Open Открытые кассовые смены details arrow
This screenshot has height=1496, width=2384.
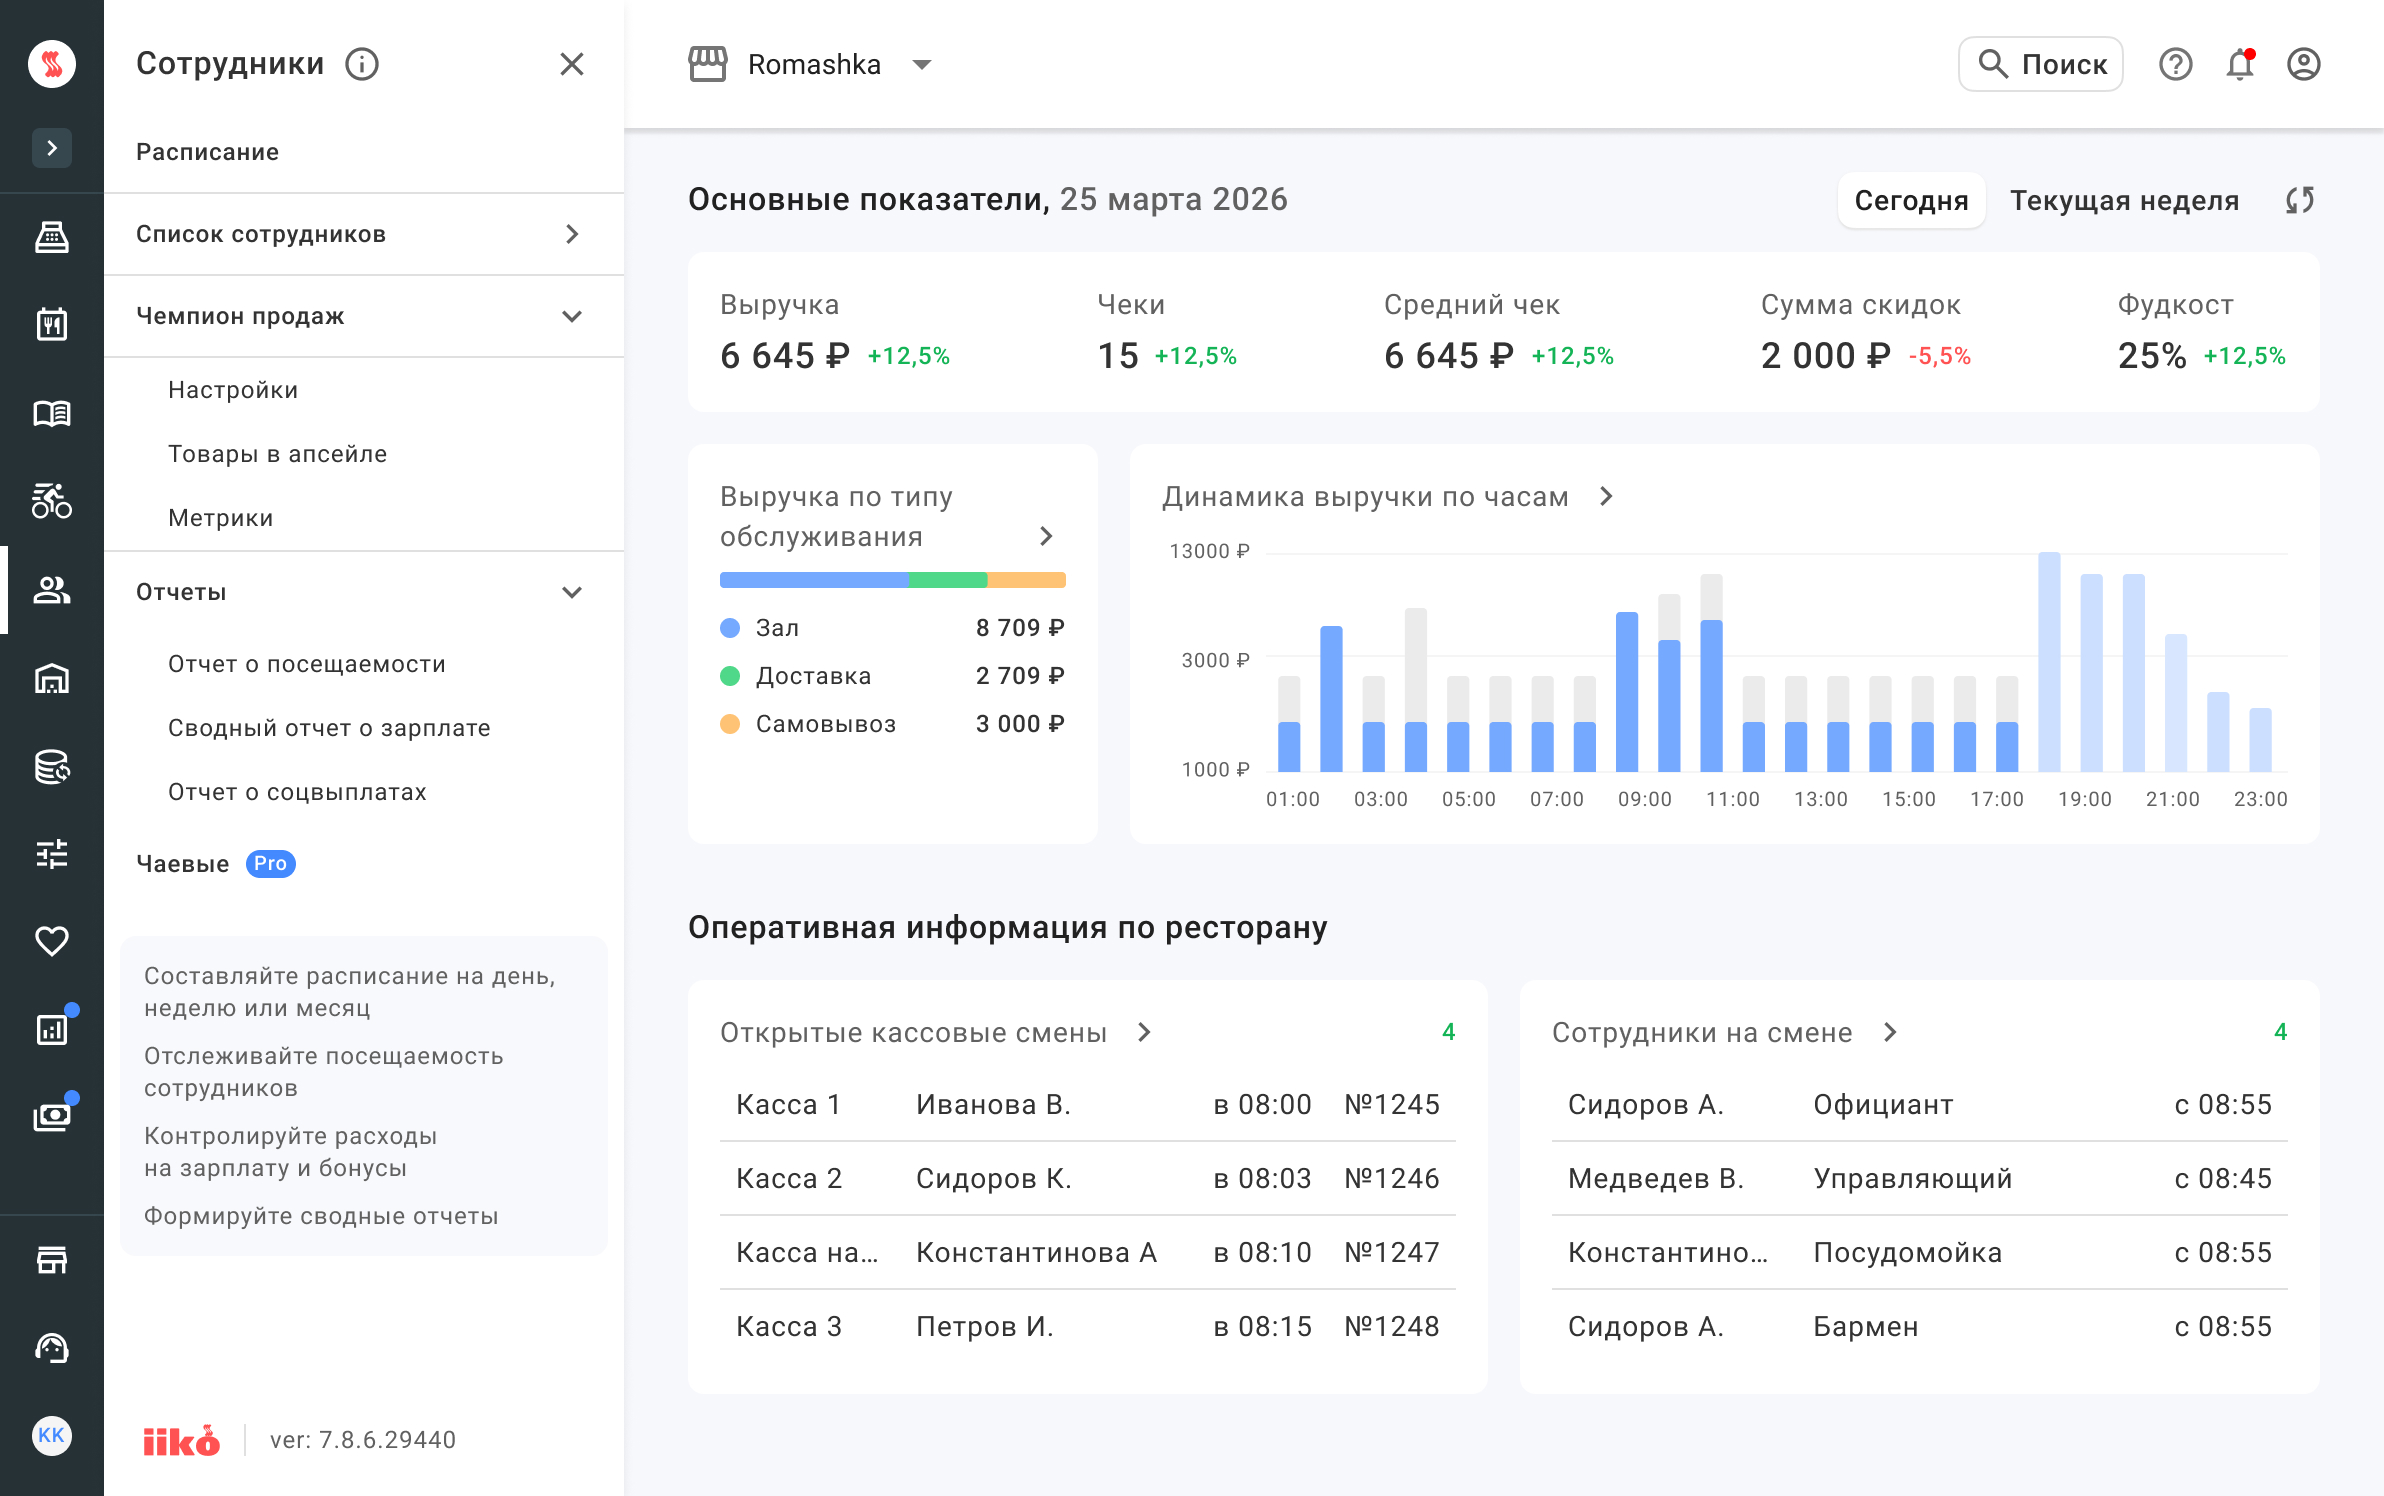[x=1145, y=1032]
